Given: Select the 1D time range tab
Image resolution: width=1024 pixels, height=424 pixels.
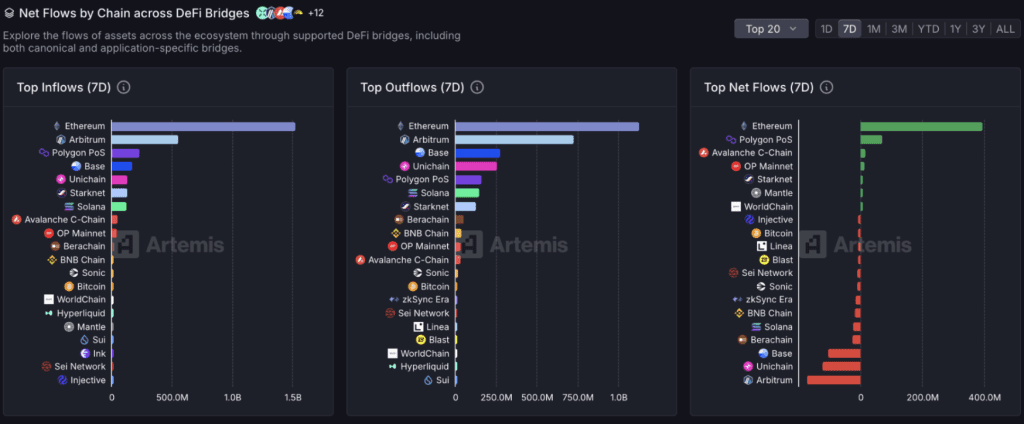Looking at the screenshot, I should click(826, 29).
